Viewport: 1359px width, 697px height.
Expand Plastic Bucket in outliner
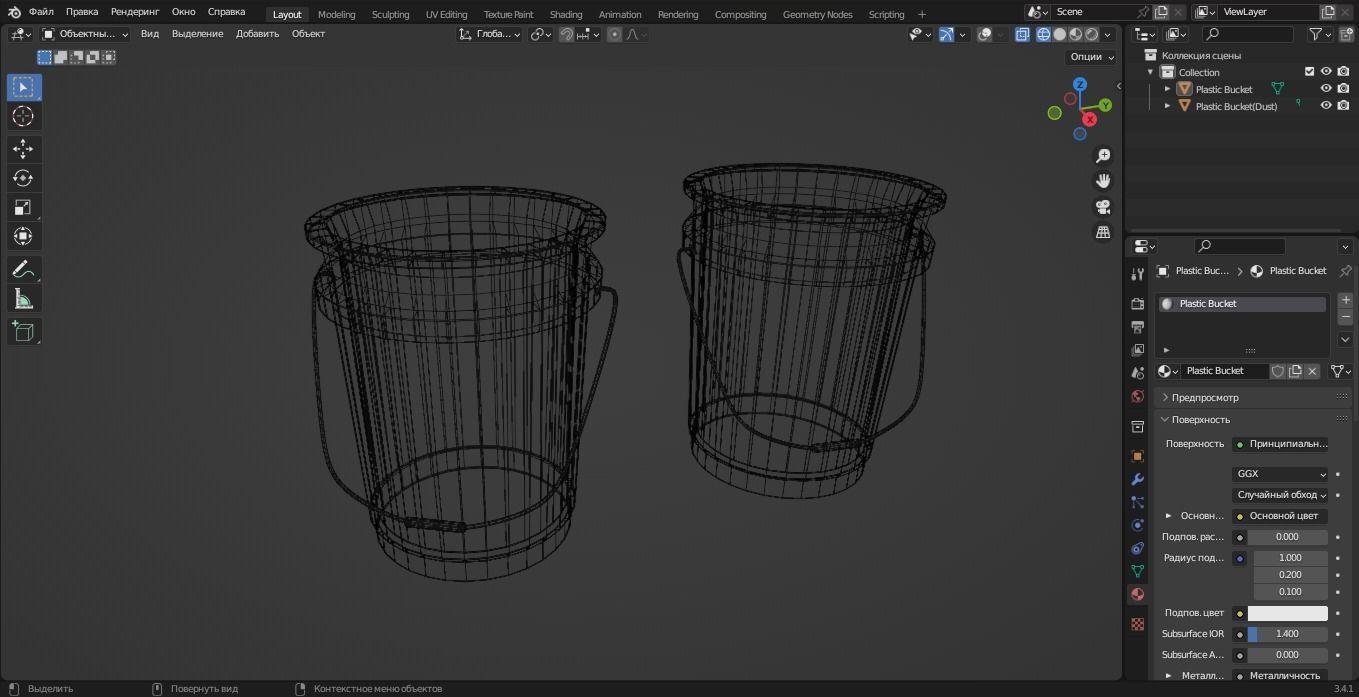[1167, 89]
